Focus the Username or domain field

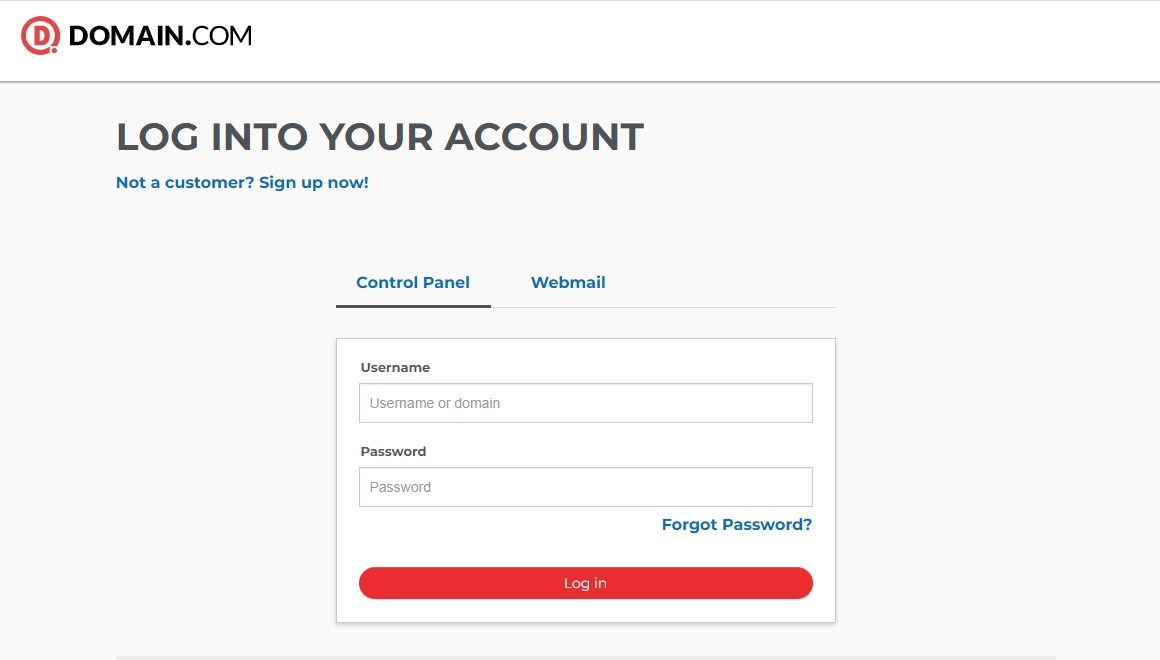(x=585, y=403)
